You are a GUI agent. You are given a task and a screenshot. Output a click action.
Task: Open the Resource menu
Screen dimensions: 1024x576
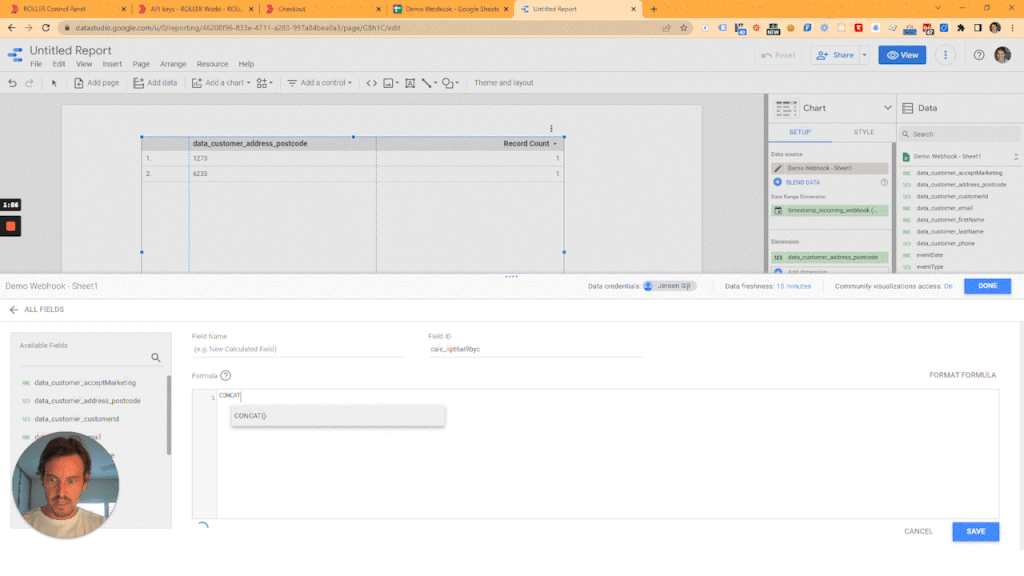click(x=212, y=64)
